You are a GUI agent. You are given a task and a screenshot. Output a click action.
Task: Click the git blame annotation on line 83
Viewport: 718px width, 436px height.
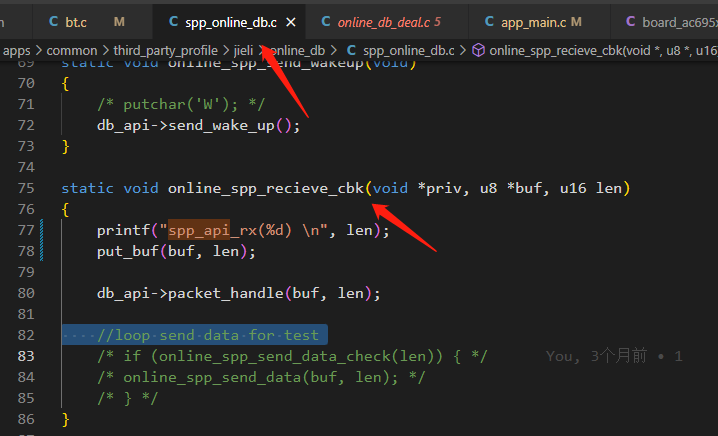pos(614,356)
